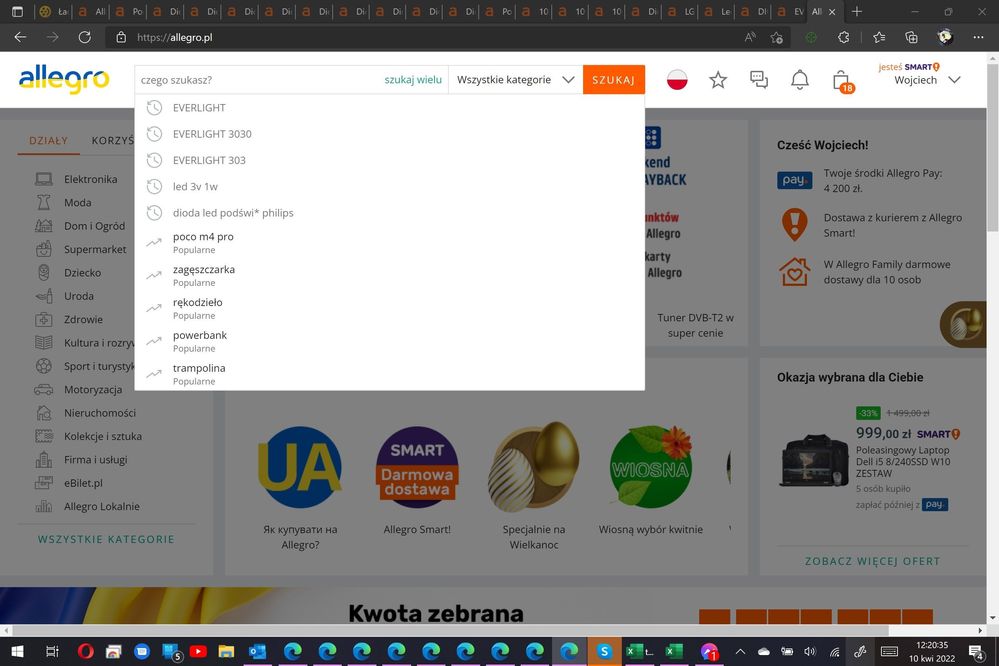Click Uroda category icon
Viewport: 999px width, 666px height.
click(43, 296)
